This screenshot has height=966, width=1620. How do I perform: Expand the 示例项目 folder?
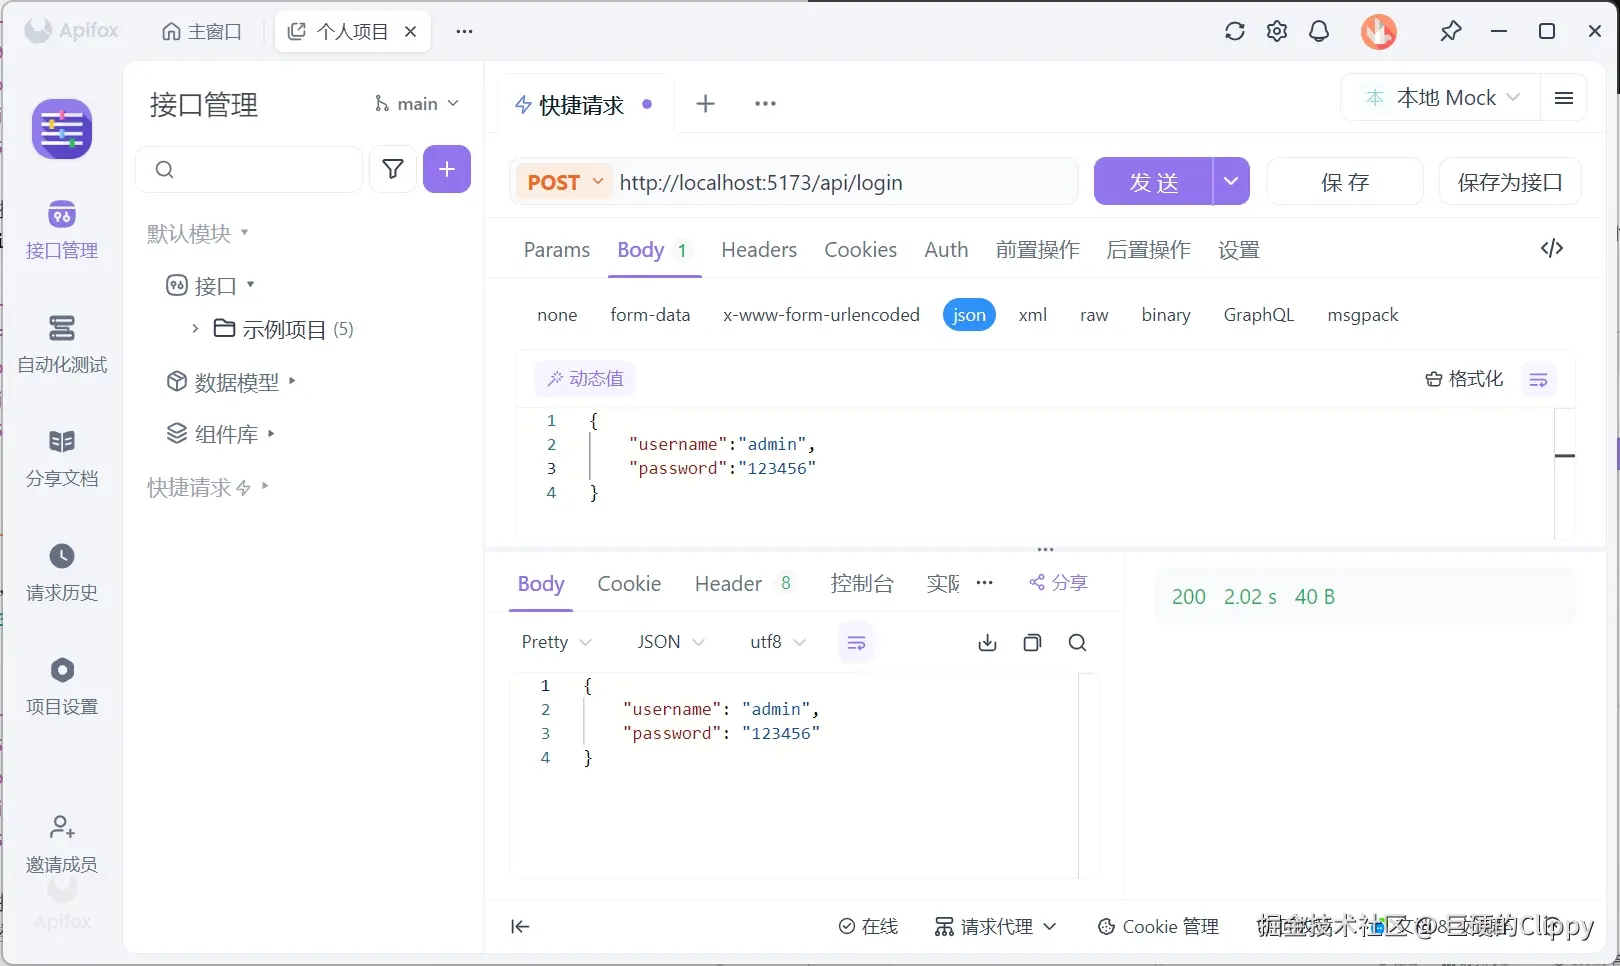pyautogui.click(x=193, y=329)
